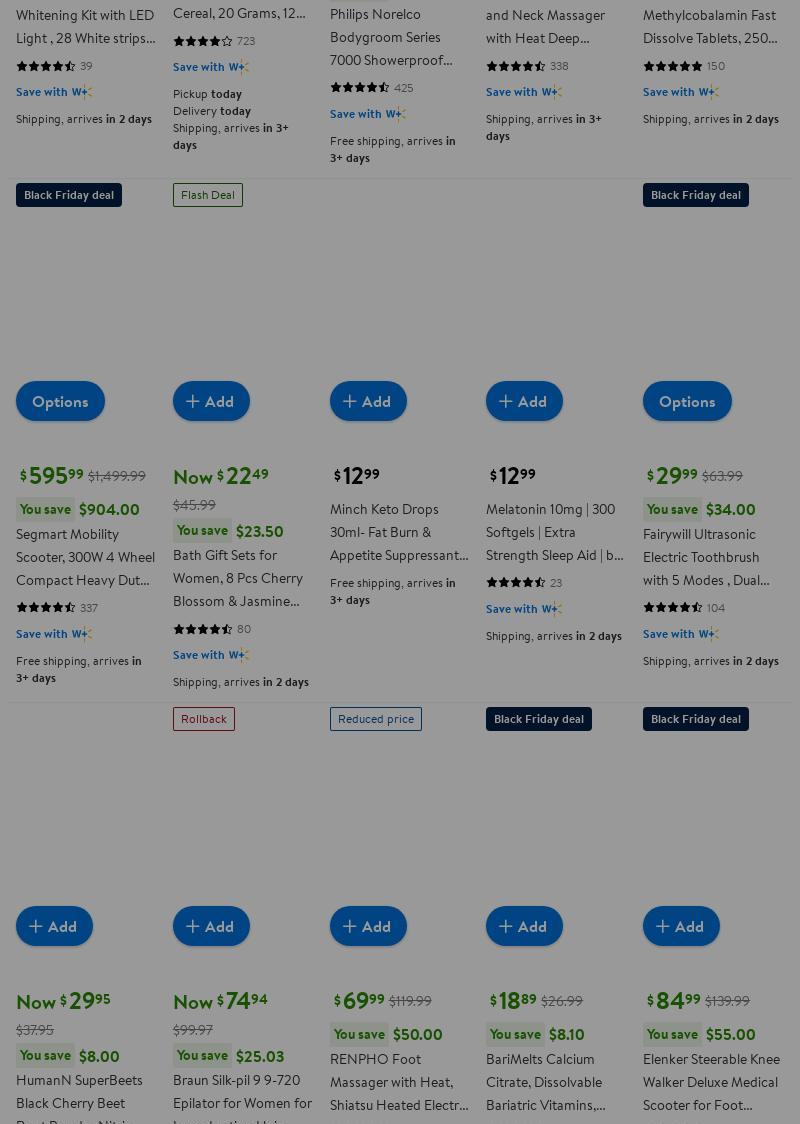Viewport: 800px width, 1124px height.
Task: Add Bath Gift Sets for Women to cart
Action: [211, 401]
